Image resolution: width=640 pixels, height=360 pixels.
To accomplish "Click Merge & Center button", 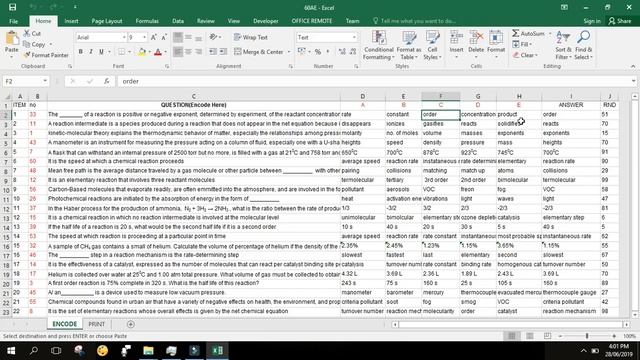I will 259,52.
